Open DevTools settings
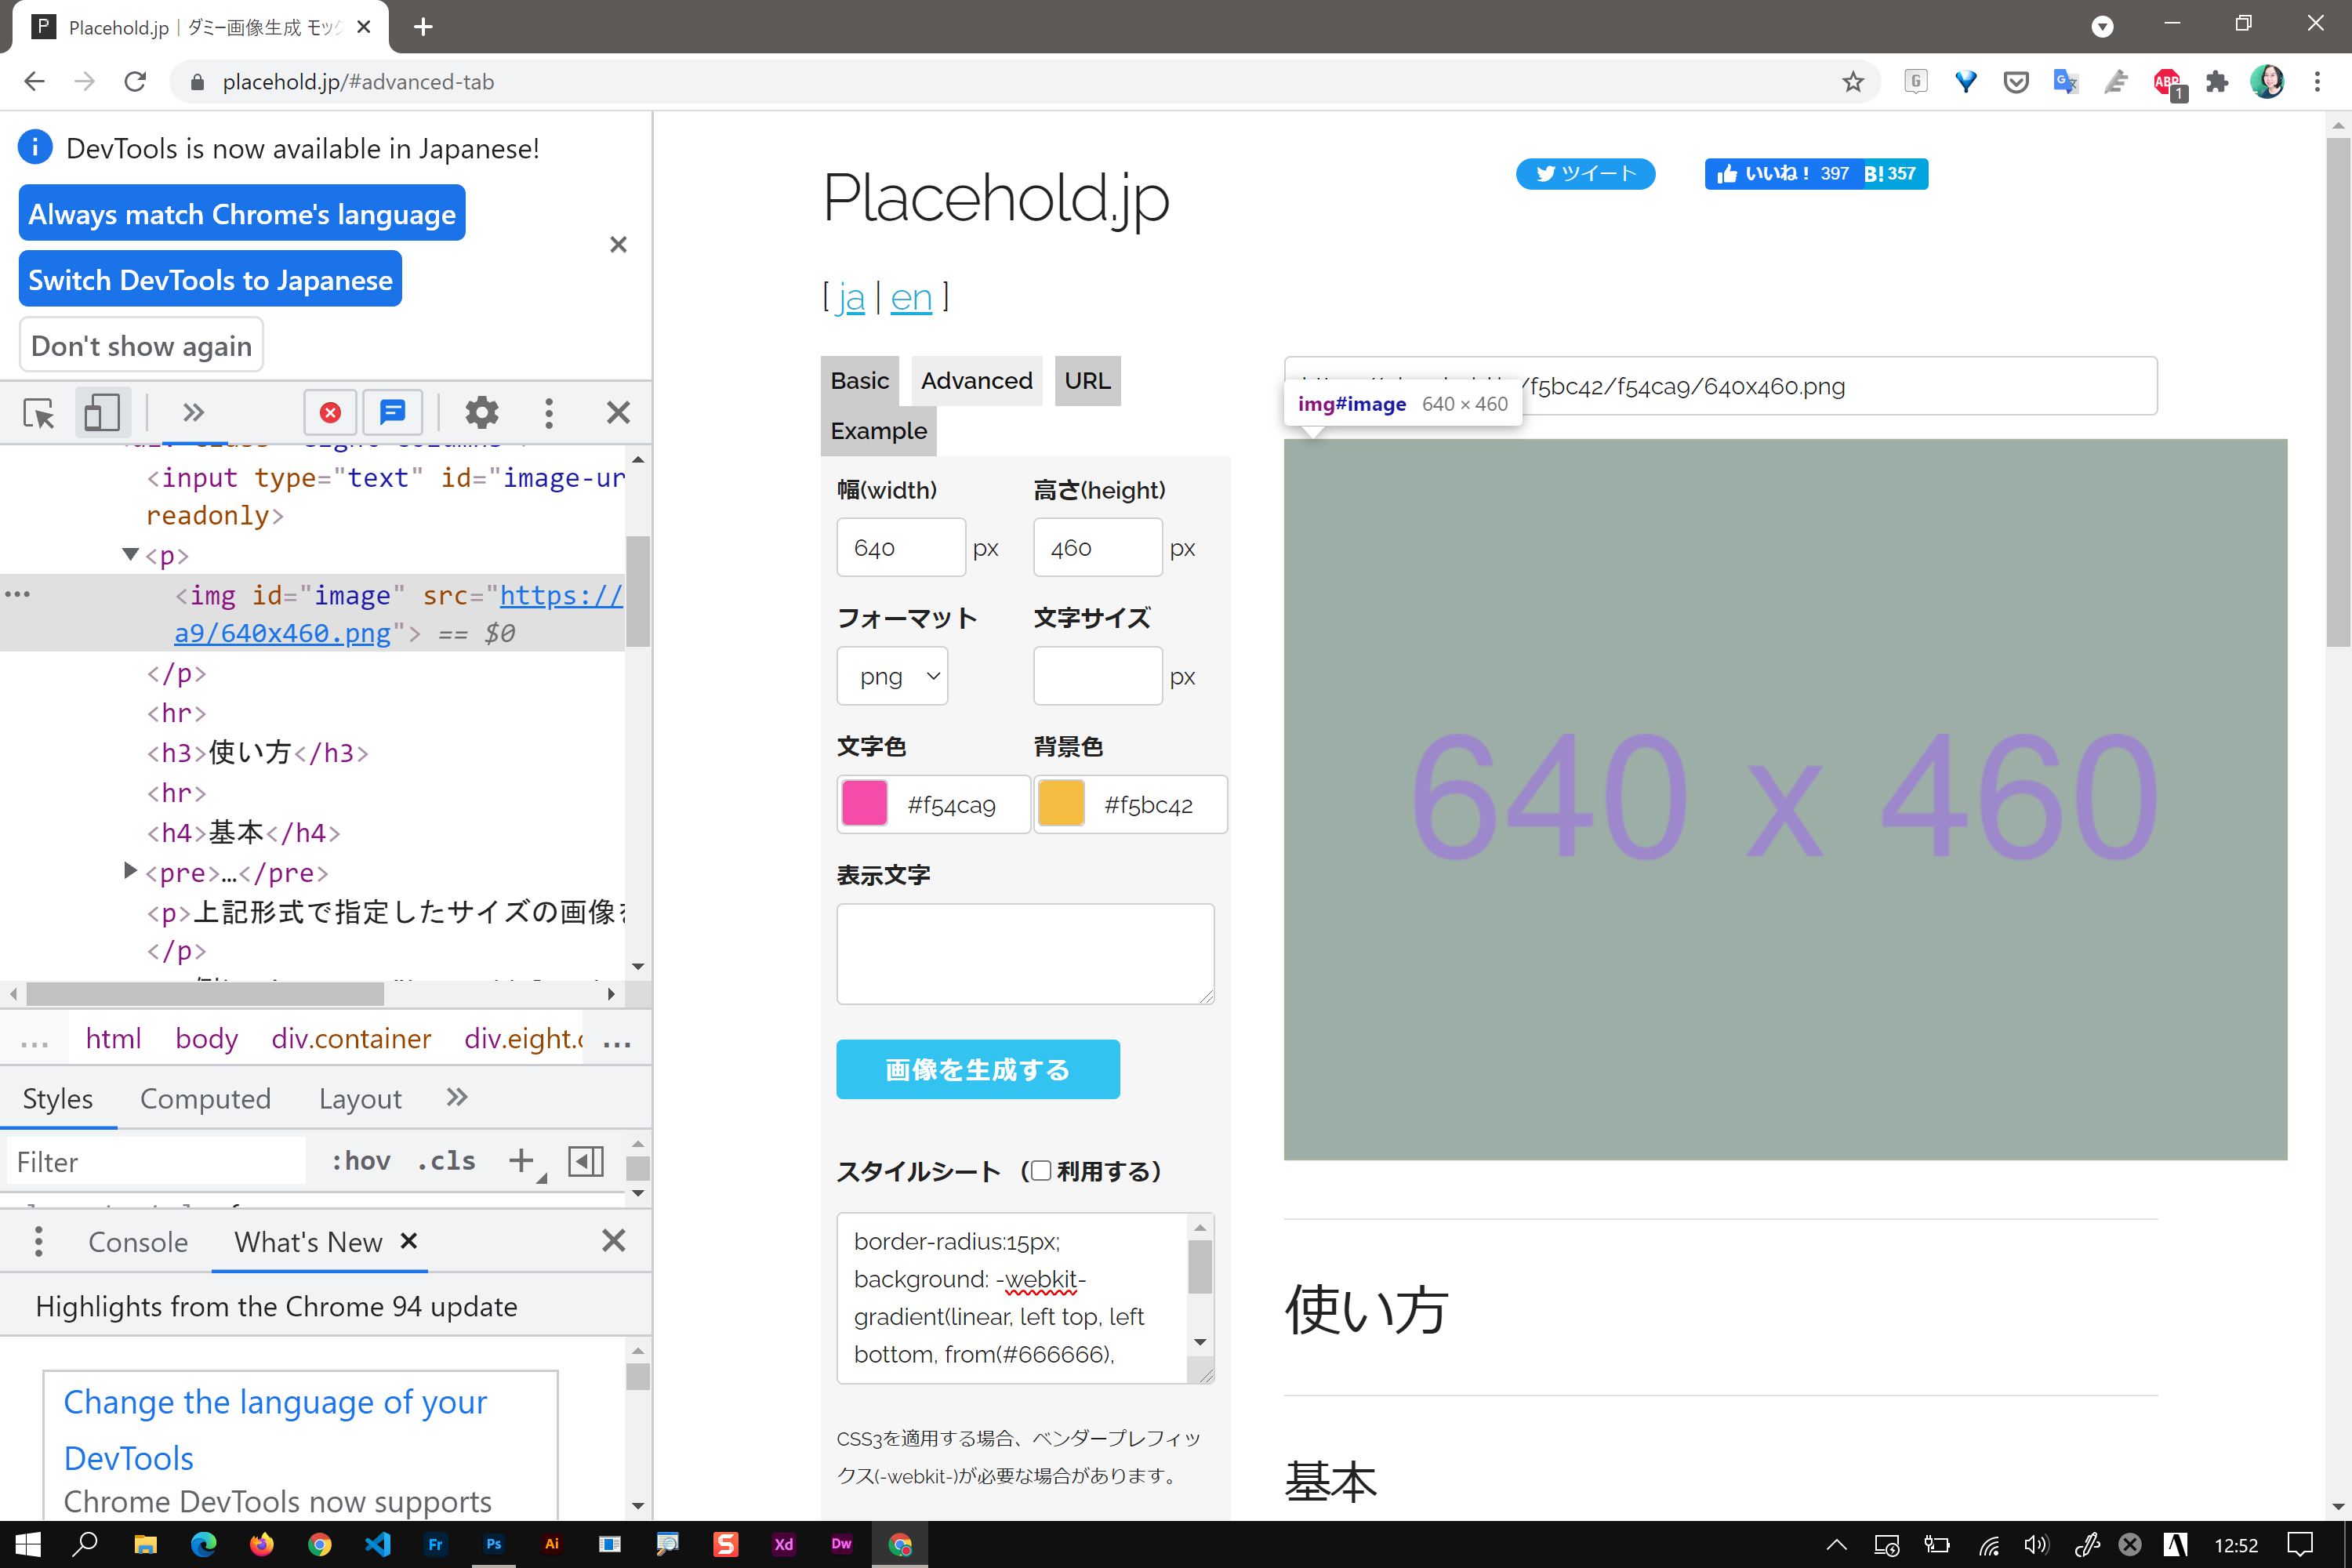The height and width of the screenshot is (1568, 2352). click(x=481, y=412)
